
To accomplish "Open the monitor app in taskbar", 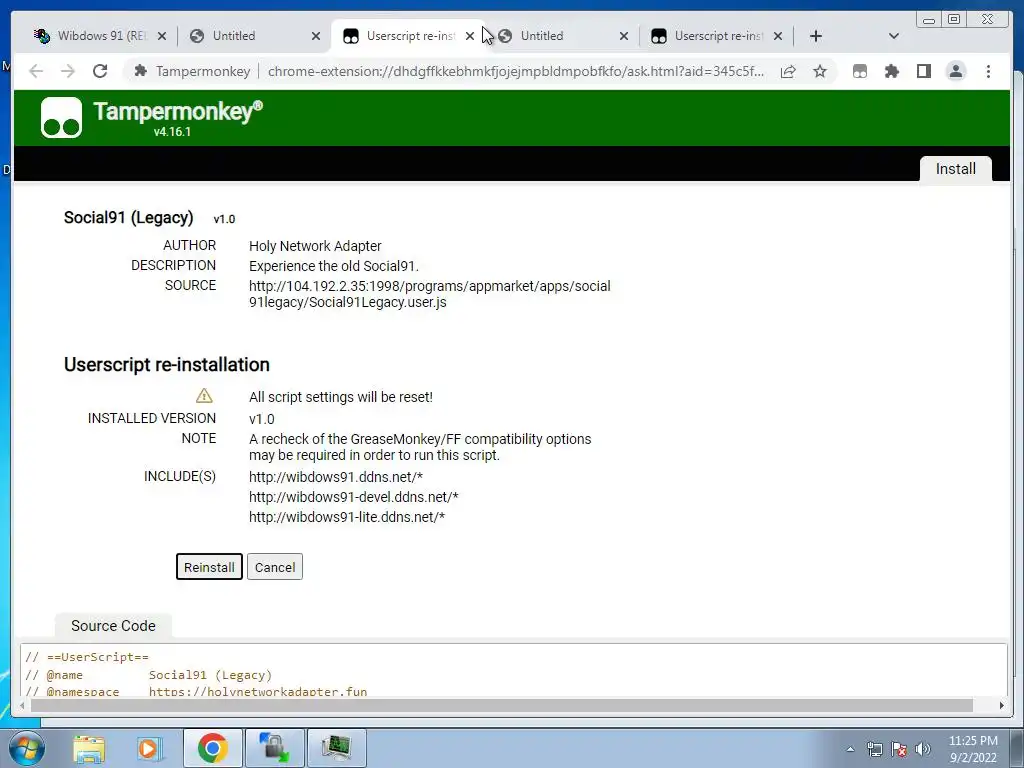I will click(336, 748).
